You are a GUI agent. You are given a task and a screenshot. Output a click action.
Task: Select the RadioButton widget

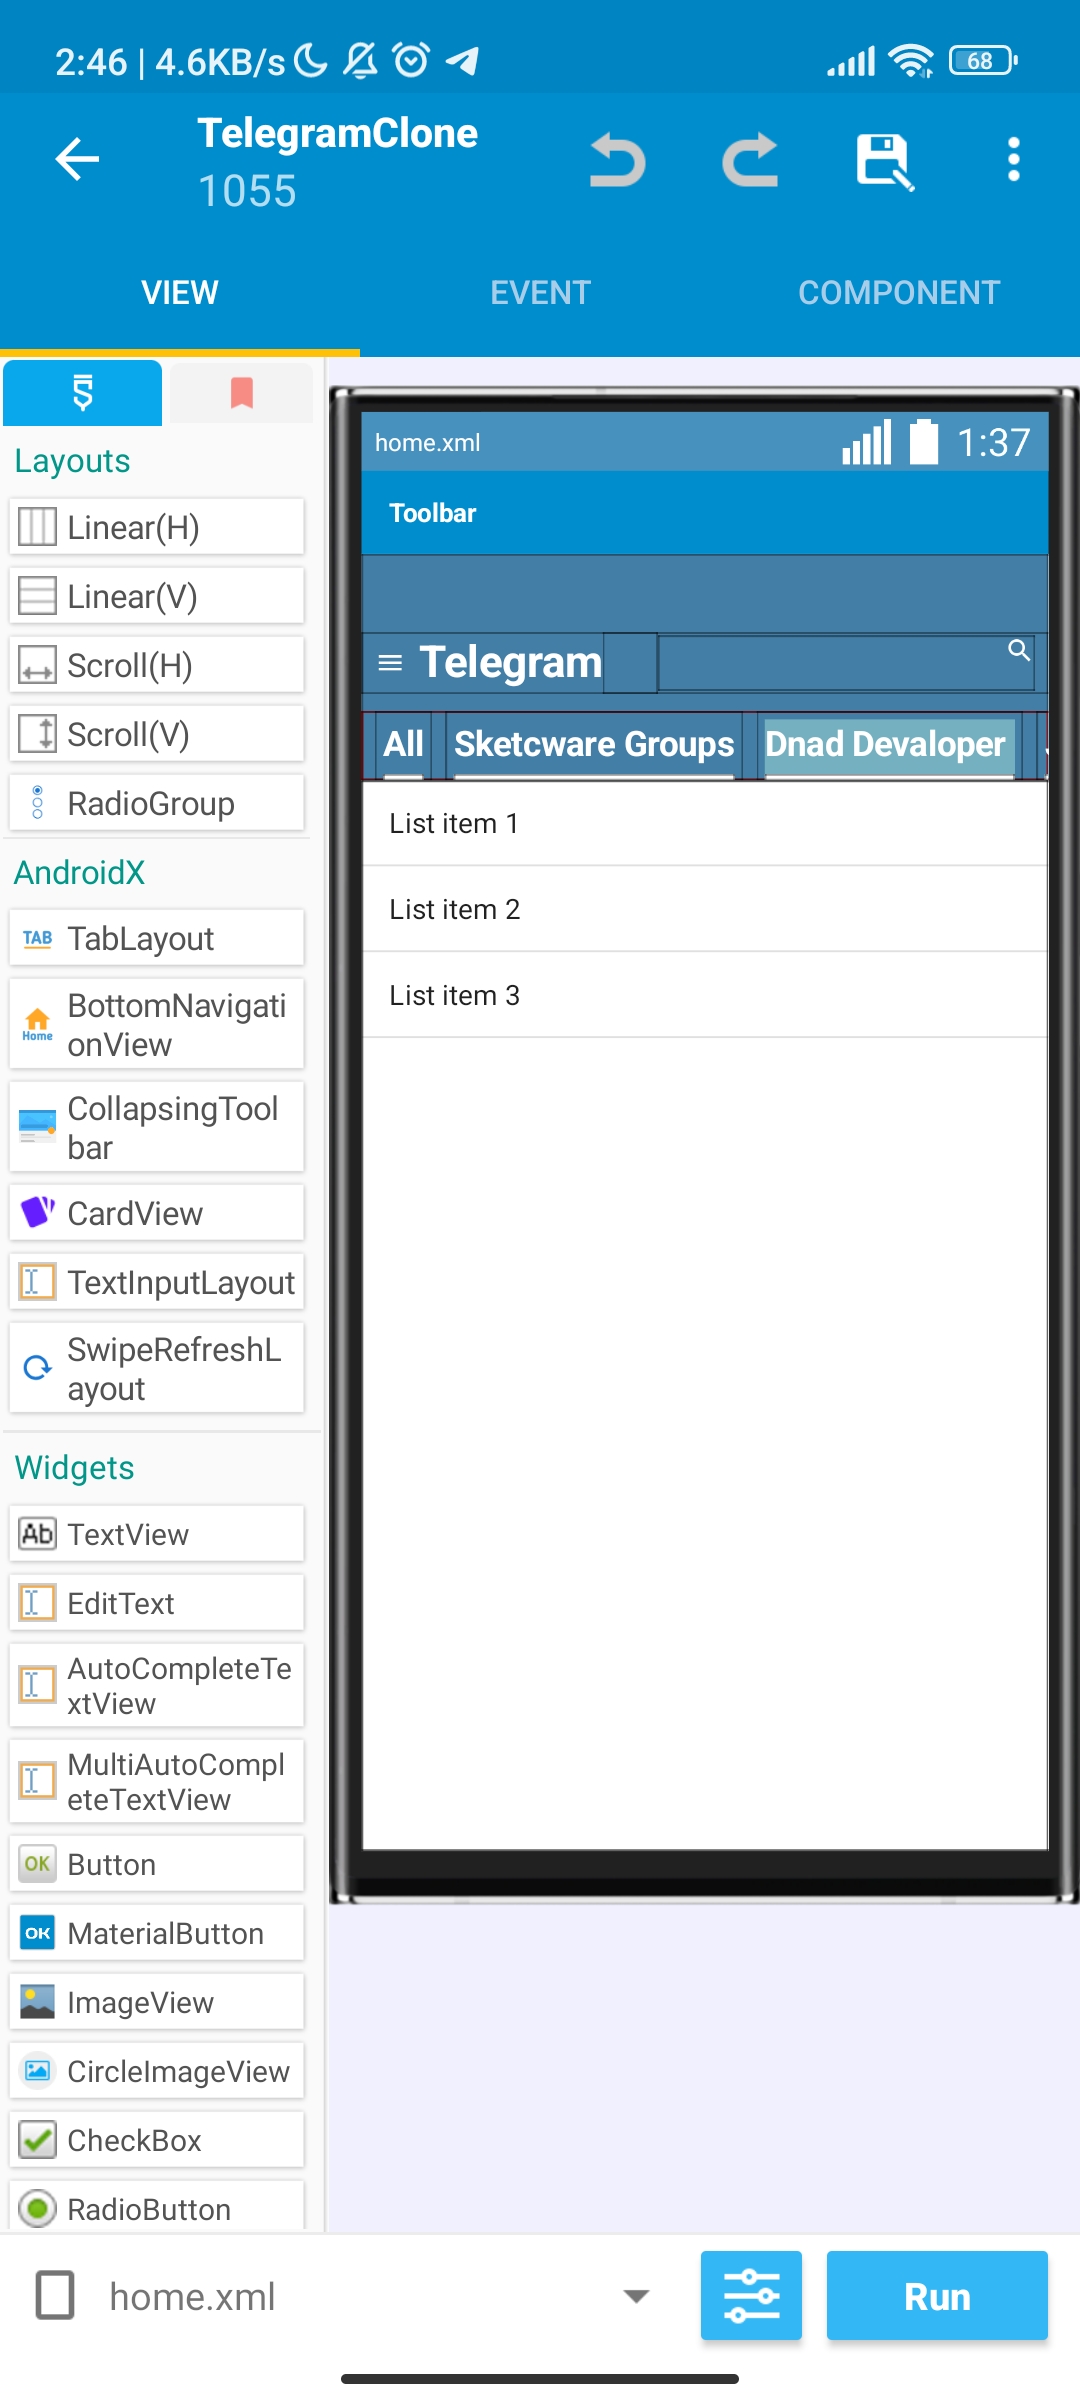(157, 2208)
